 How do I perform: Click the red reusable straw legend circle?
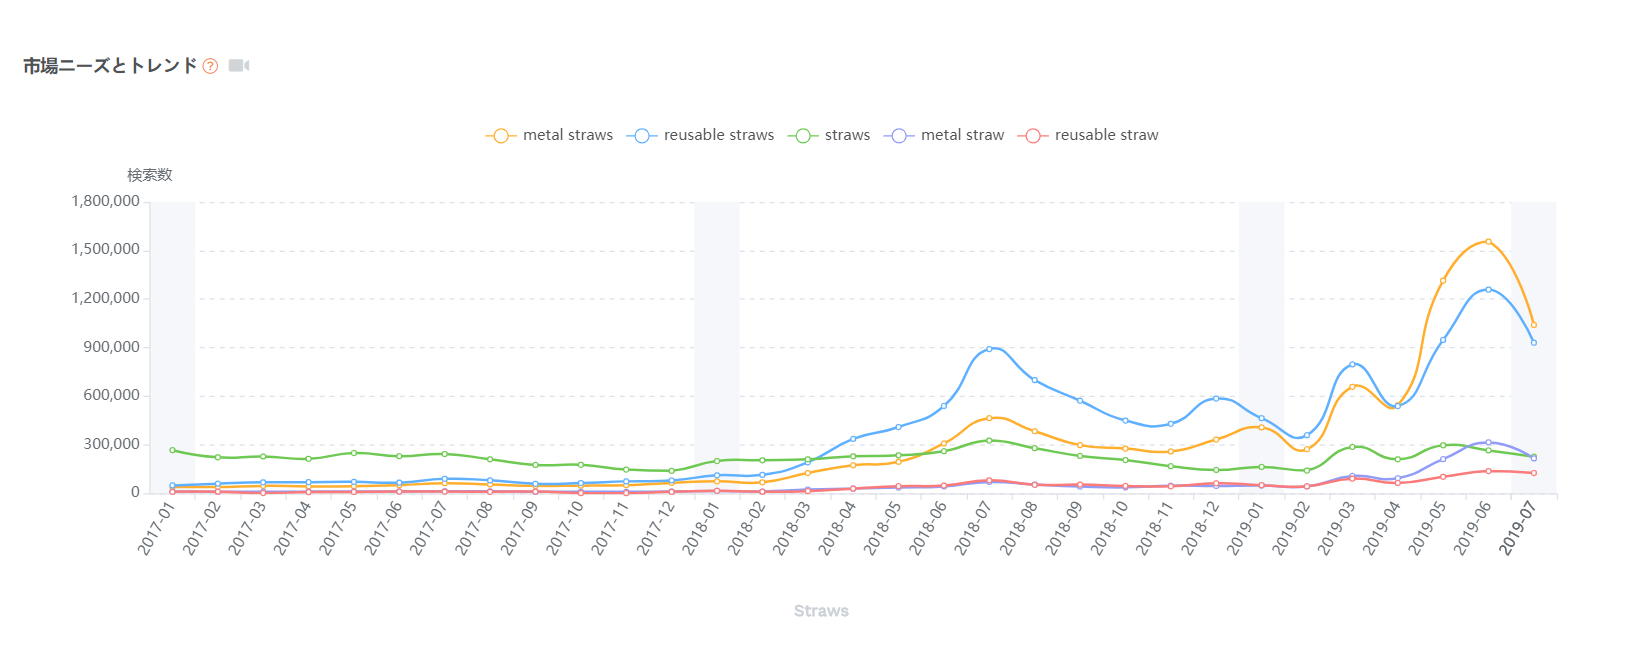[x=1033, y=136]
